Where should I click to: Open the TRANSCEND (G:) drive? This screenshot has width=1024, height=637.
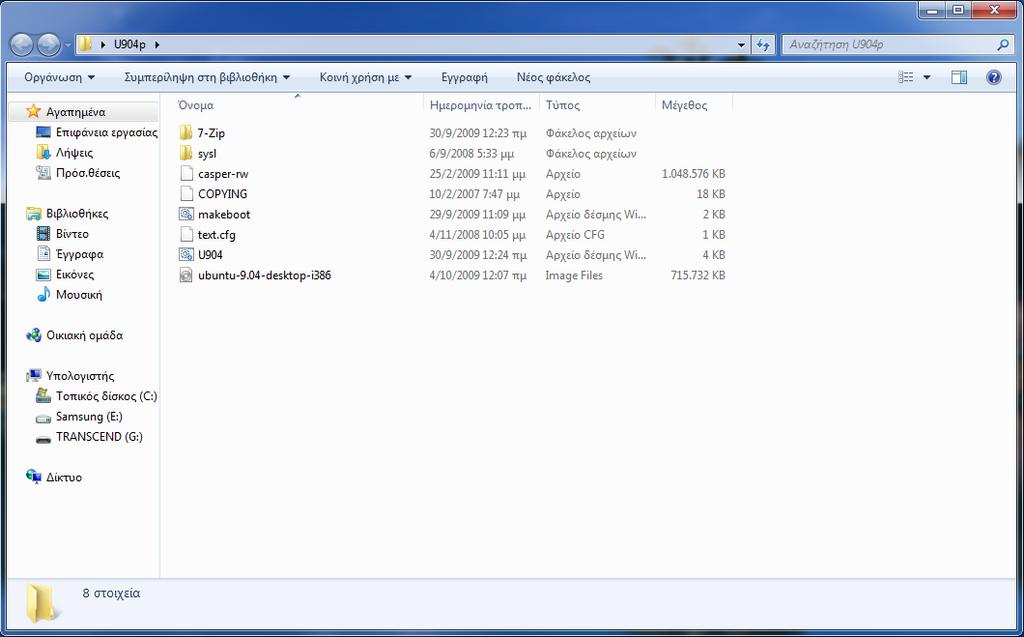pyautogui.click(x=99, y=436)
